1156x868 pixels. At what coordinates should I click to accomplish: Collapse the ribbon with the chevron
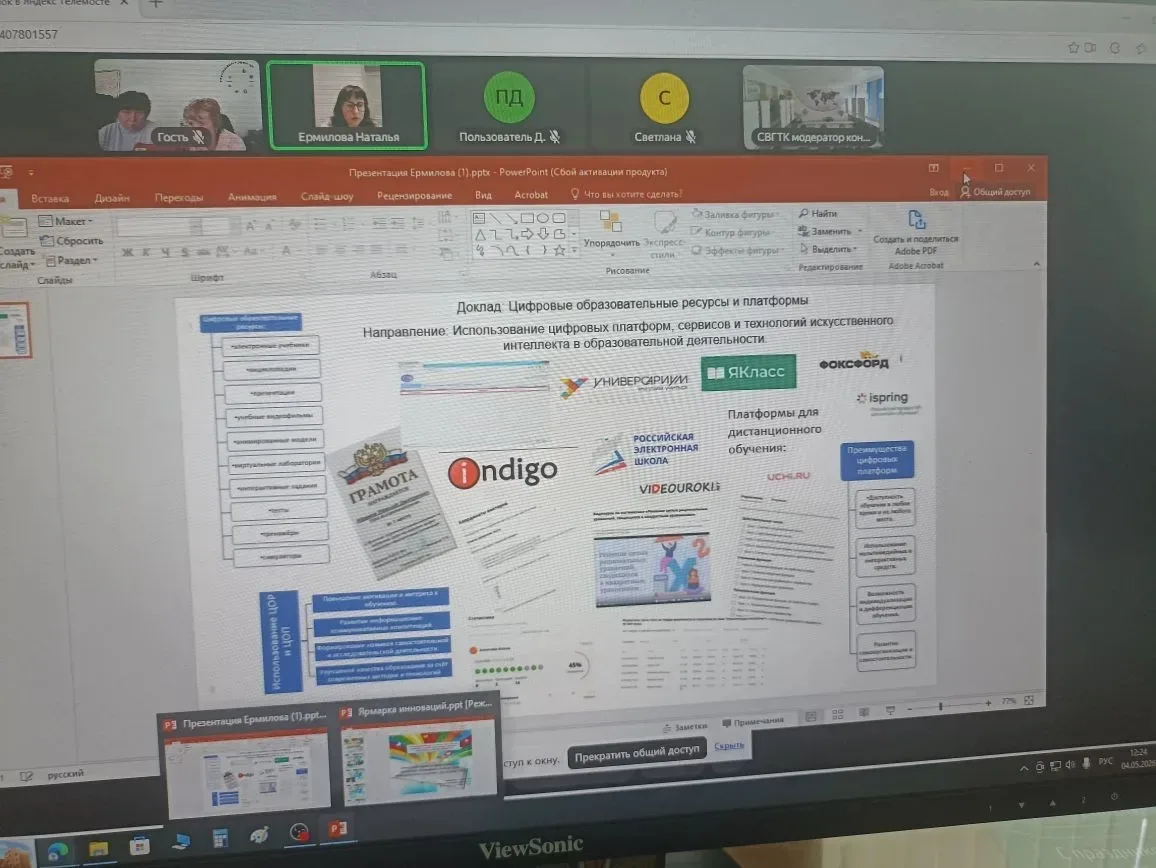coord(1037,264)
